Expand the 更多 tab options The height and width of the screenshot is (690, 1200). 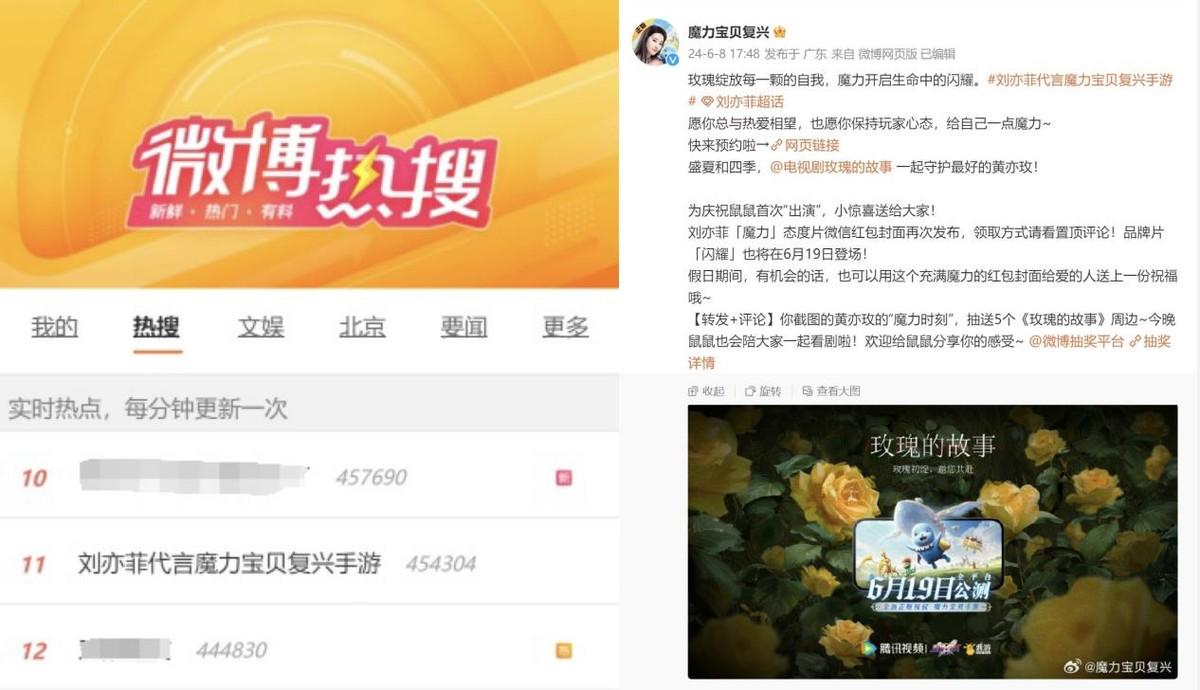click(566, 326)
